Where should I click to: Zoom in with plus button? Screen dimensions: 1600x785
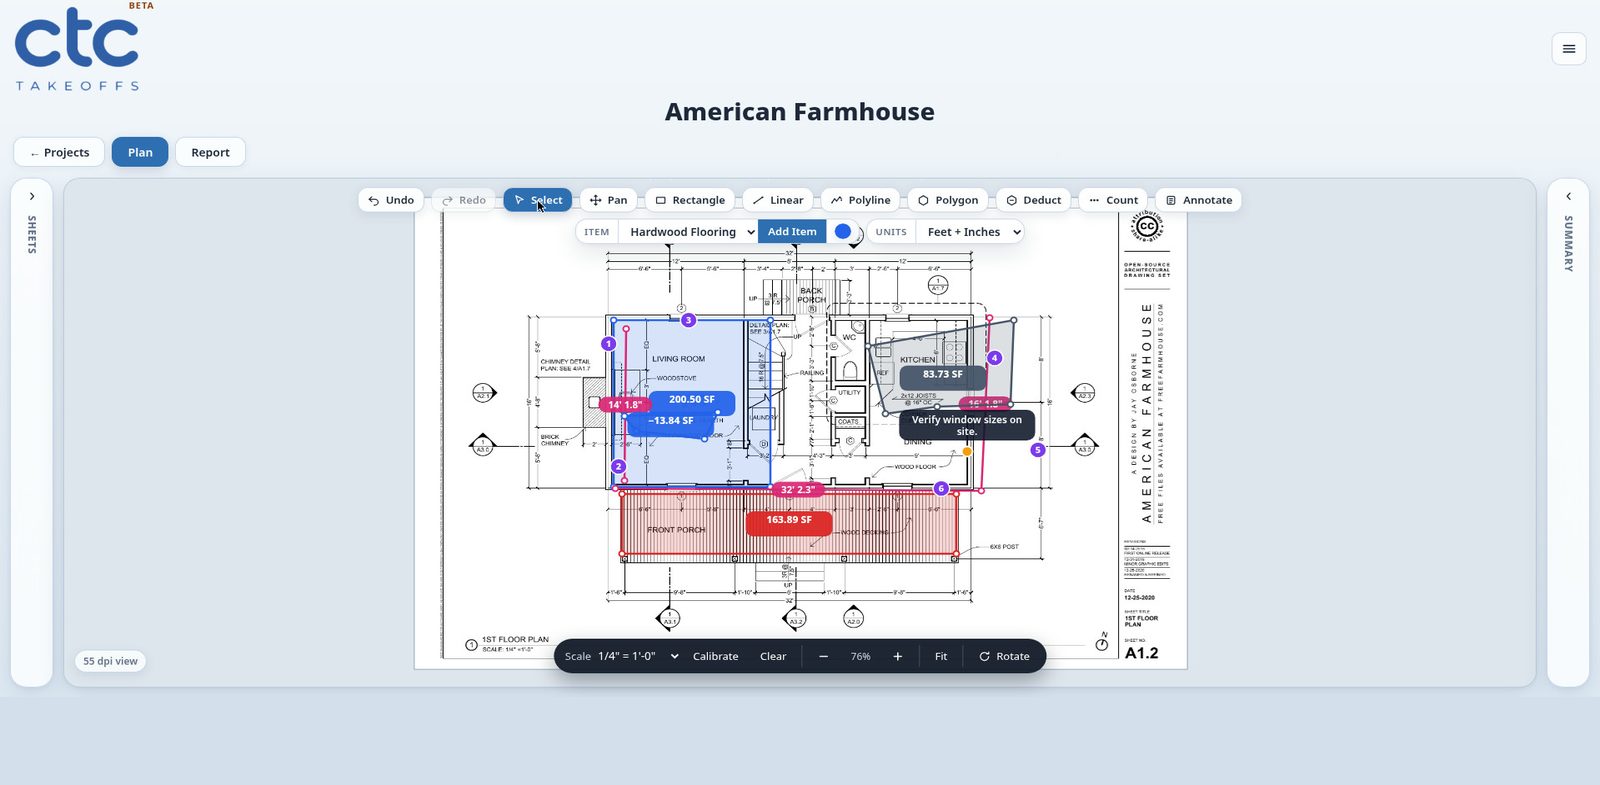click(898, 656)
